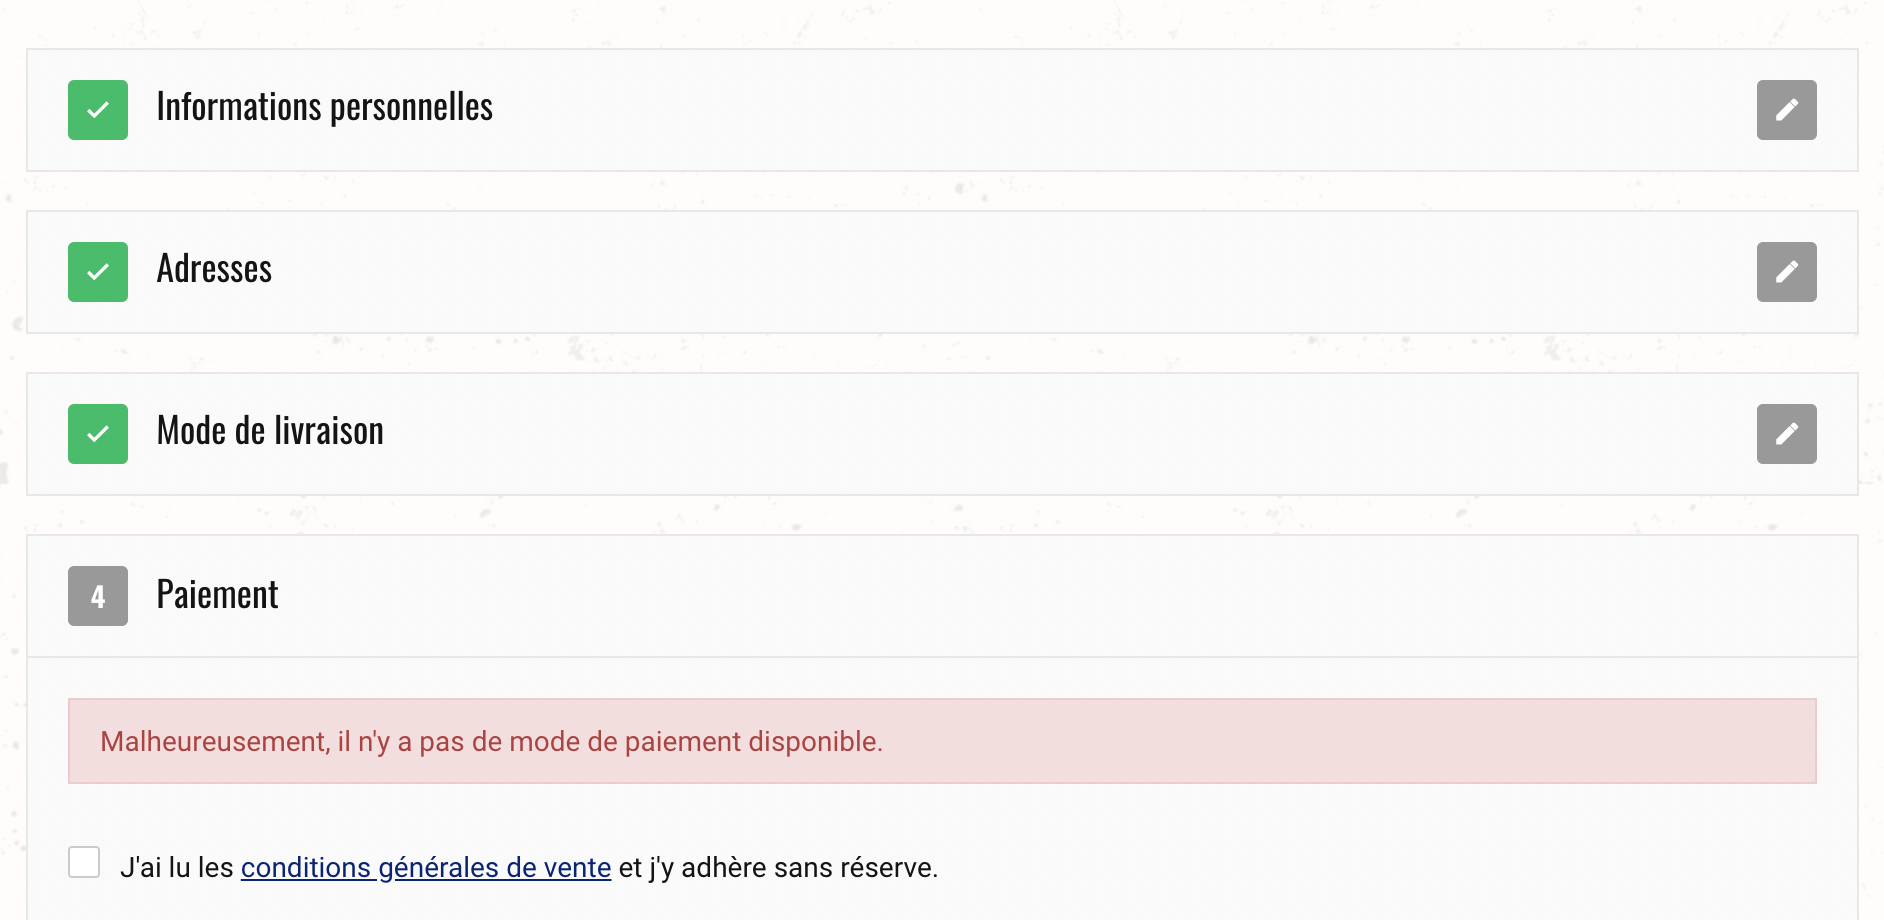The width and height of the screenshot is (1884, 920).
Task: Expand the Informations personnelles step panel
Action: (942, 110)
